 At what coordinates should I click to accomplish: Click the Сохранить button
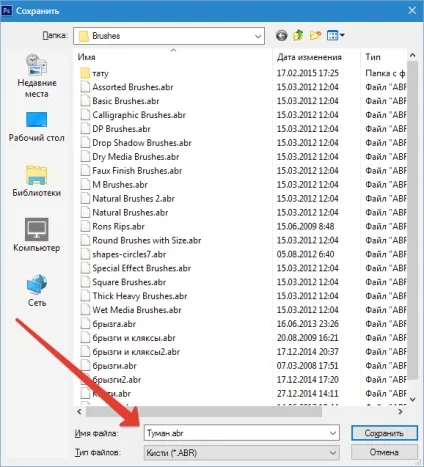point(384,433)
